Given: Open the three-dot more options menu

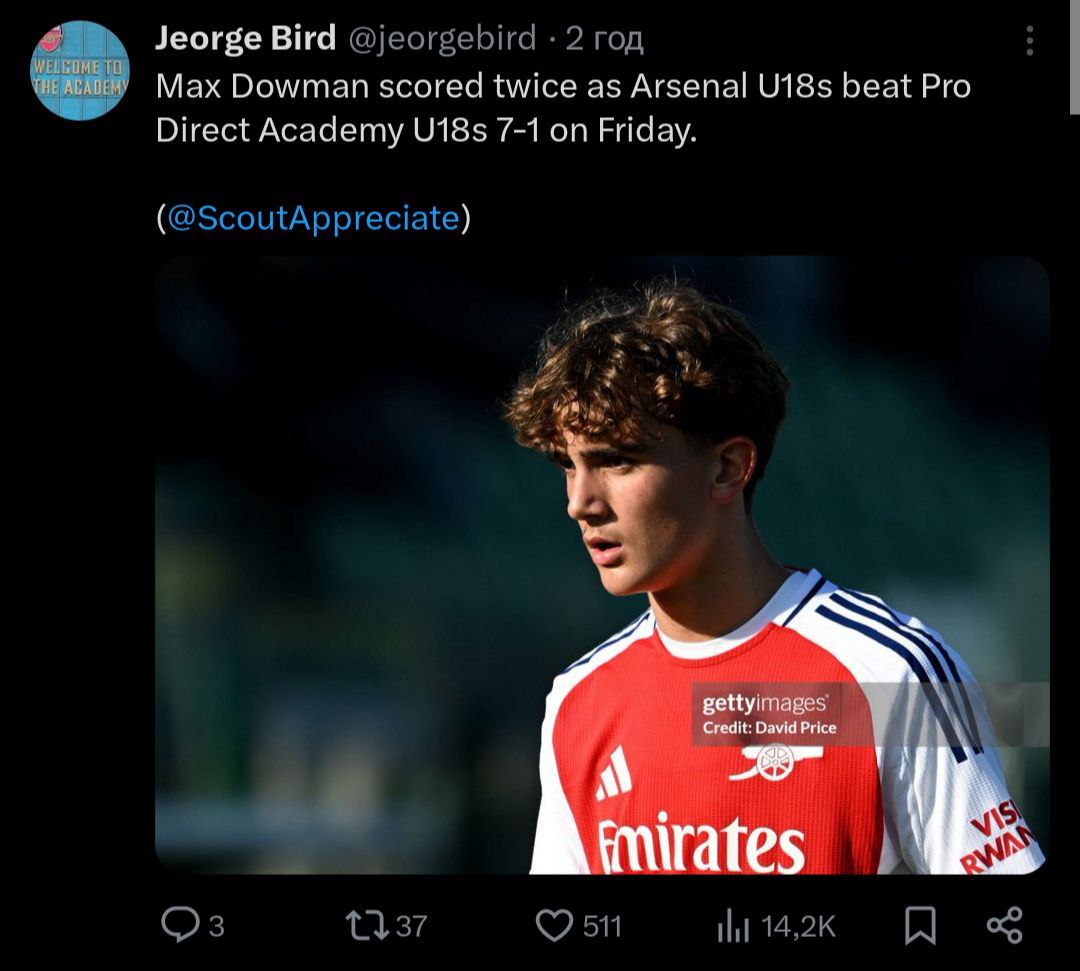Looking at the screenshot, I should point(1029,41).
